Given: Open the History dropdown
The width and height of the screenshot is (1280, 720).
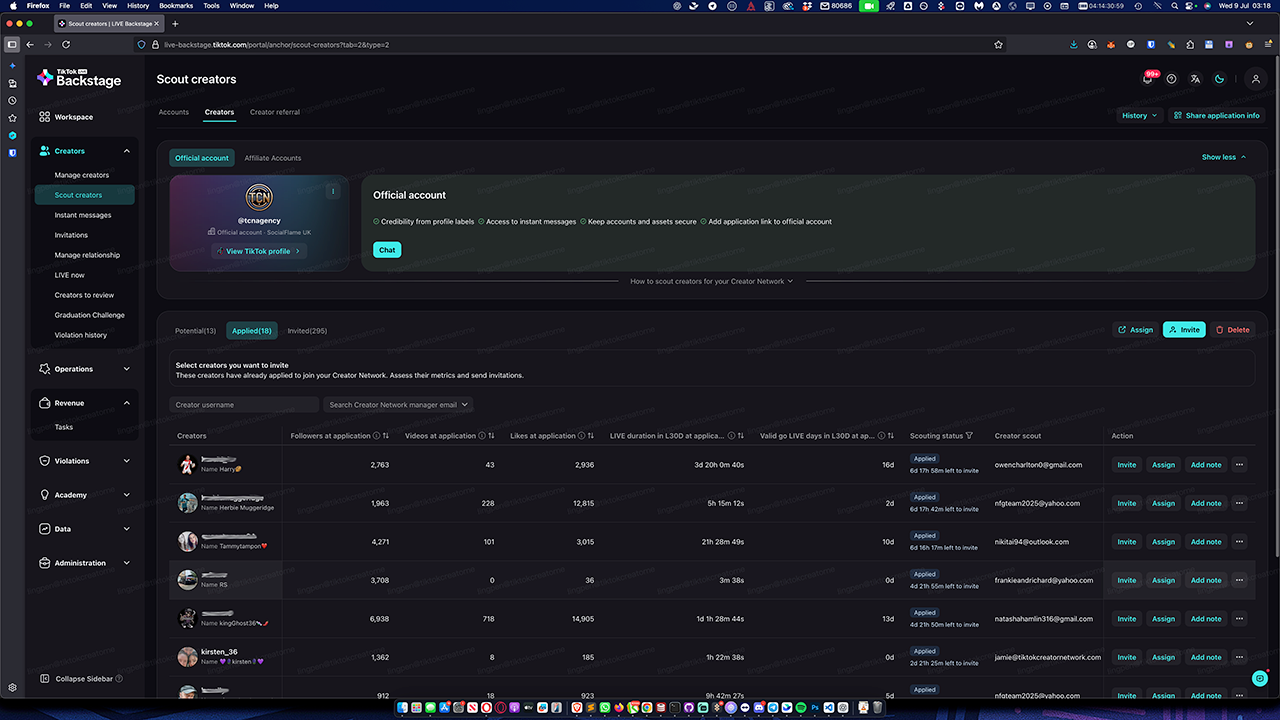Looking at the screenshot, I should point(1139,115).
